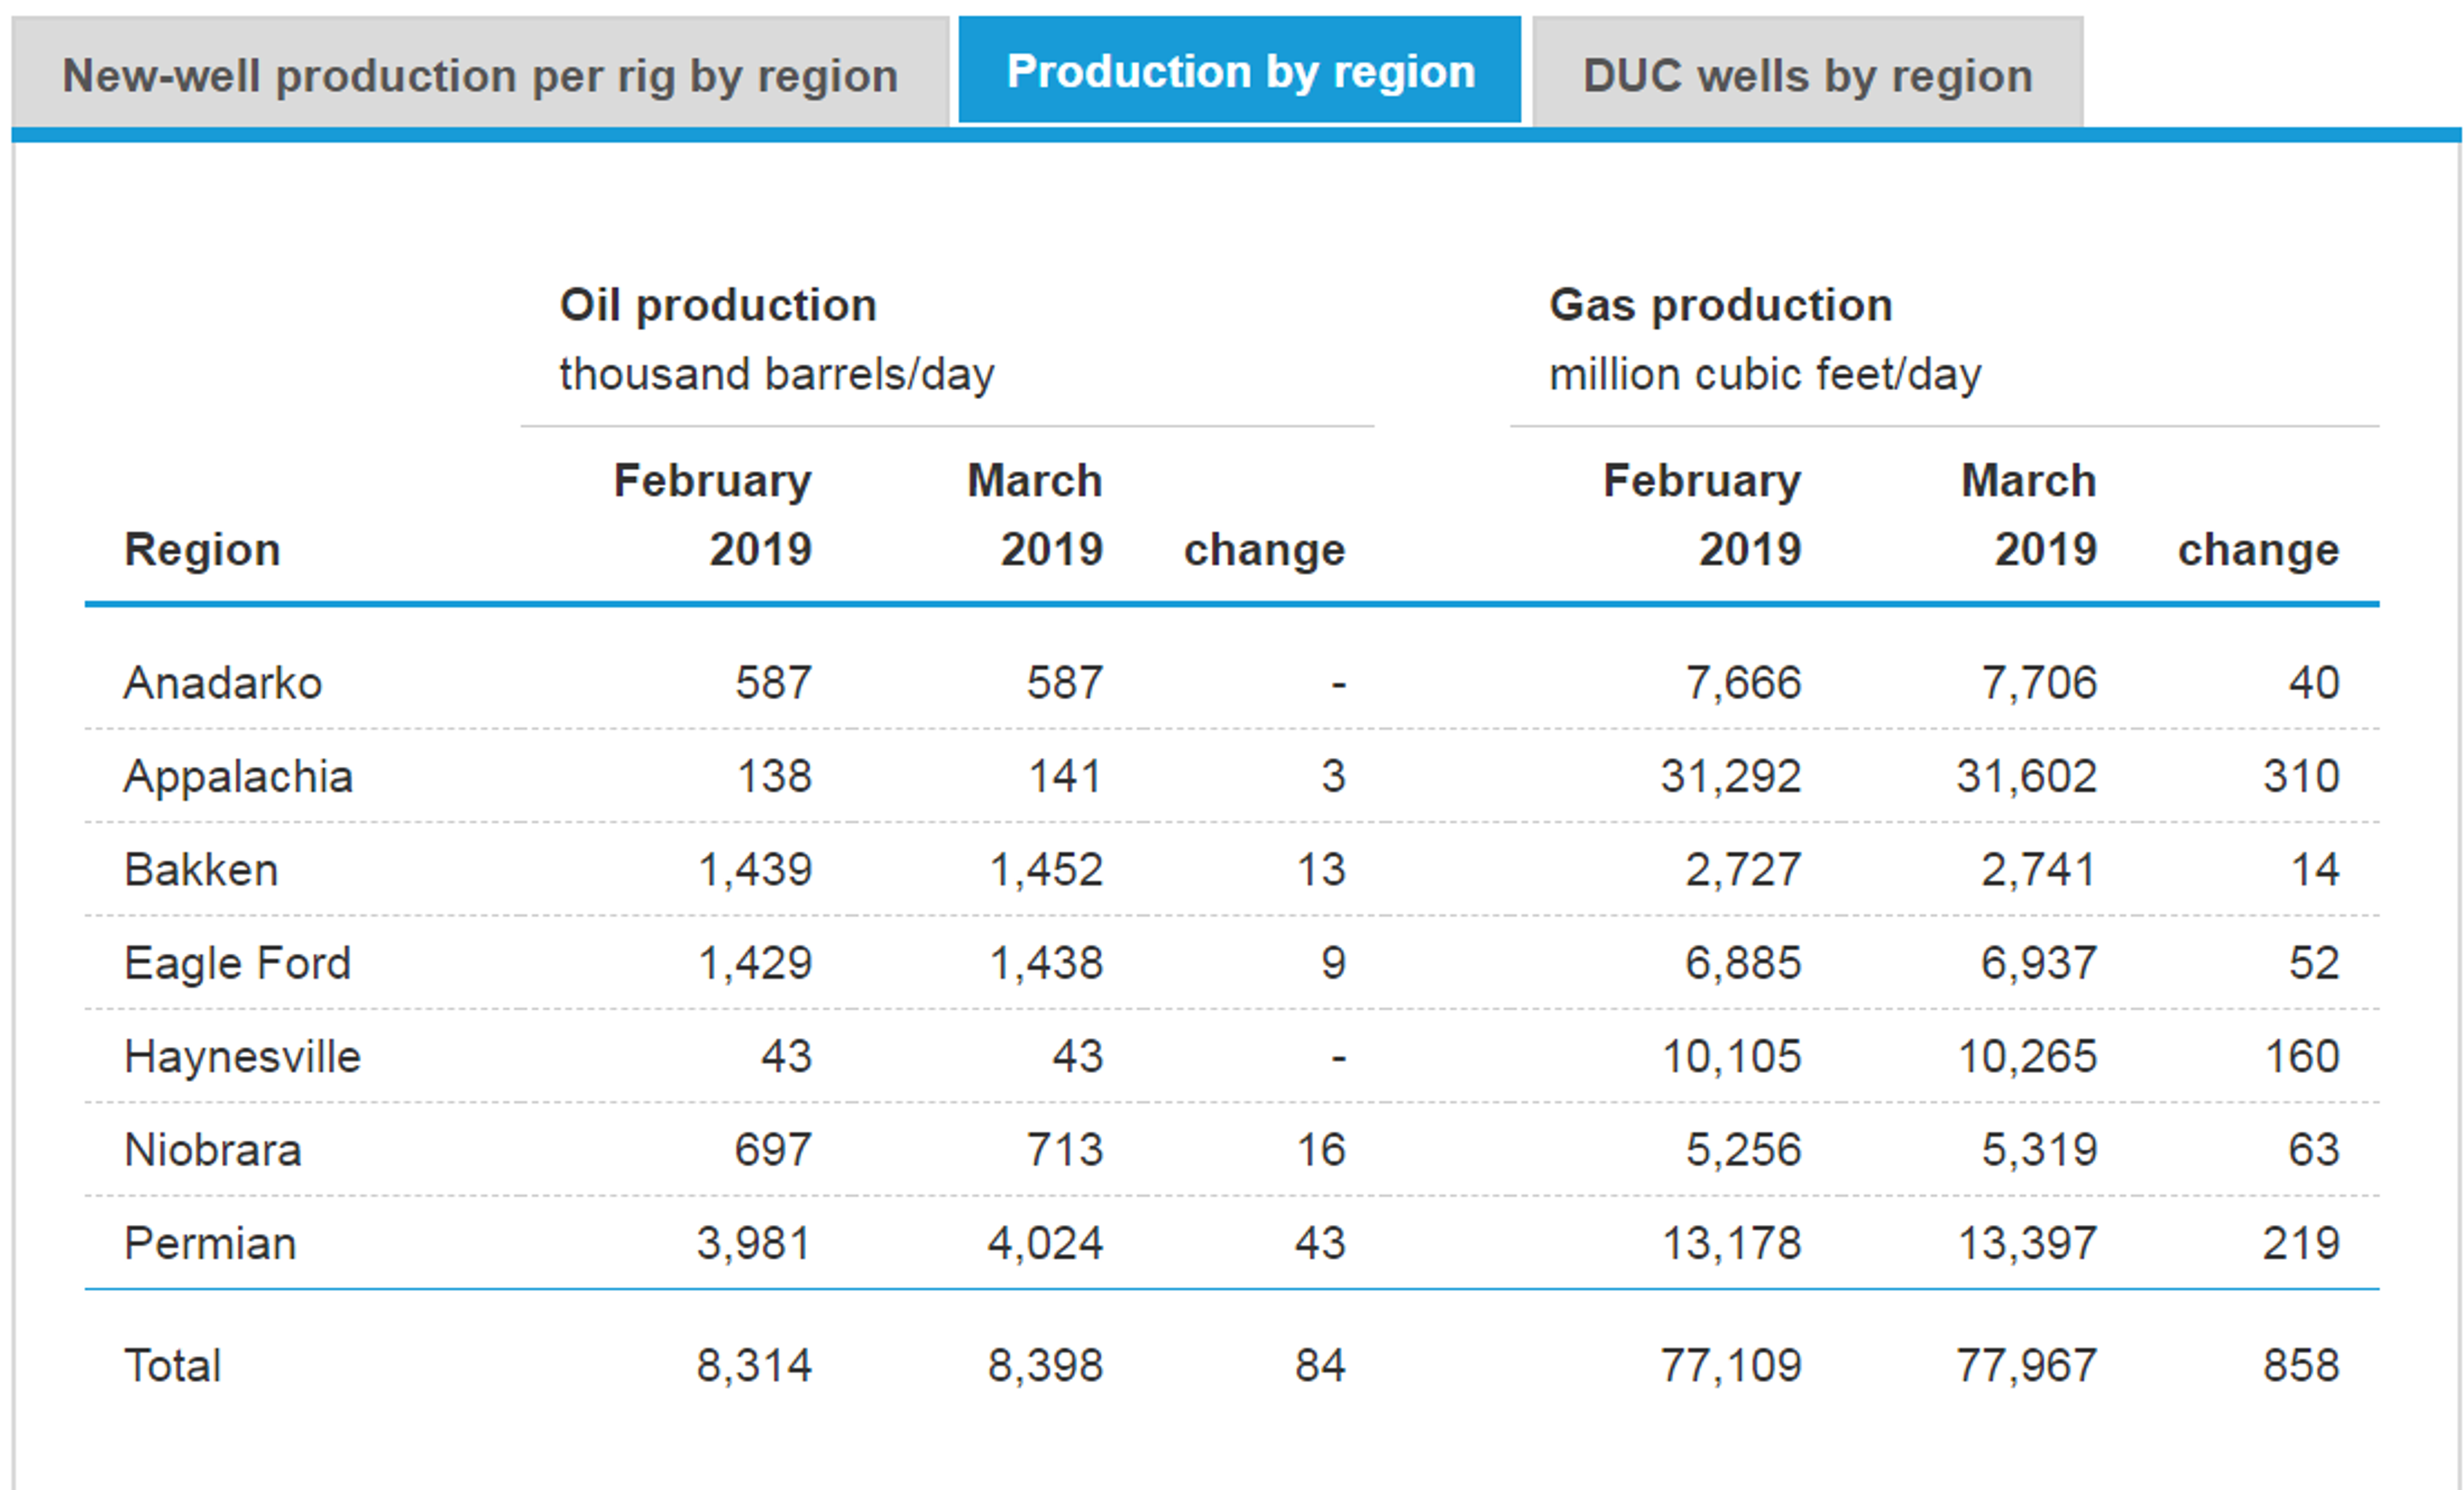Select the Haynesville region row label
This screenshot has width=2464, height=1490.
point(242,1057)
